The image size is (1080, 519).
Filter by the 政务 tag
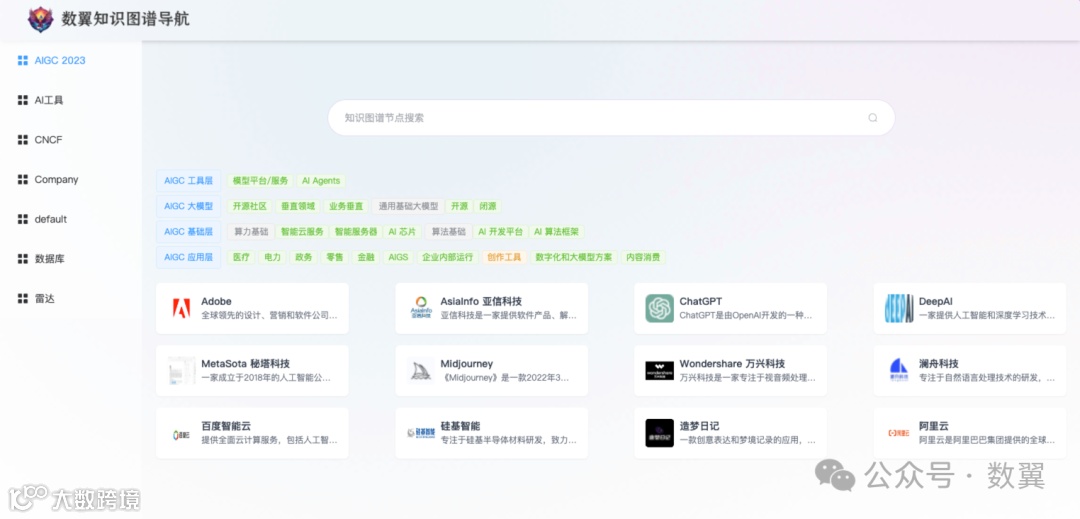(304, 257)
